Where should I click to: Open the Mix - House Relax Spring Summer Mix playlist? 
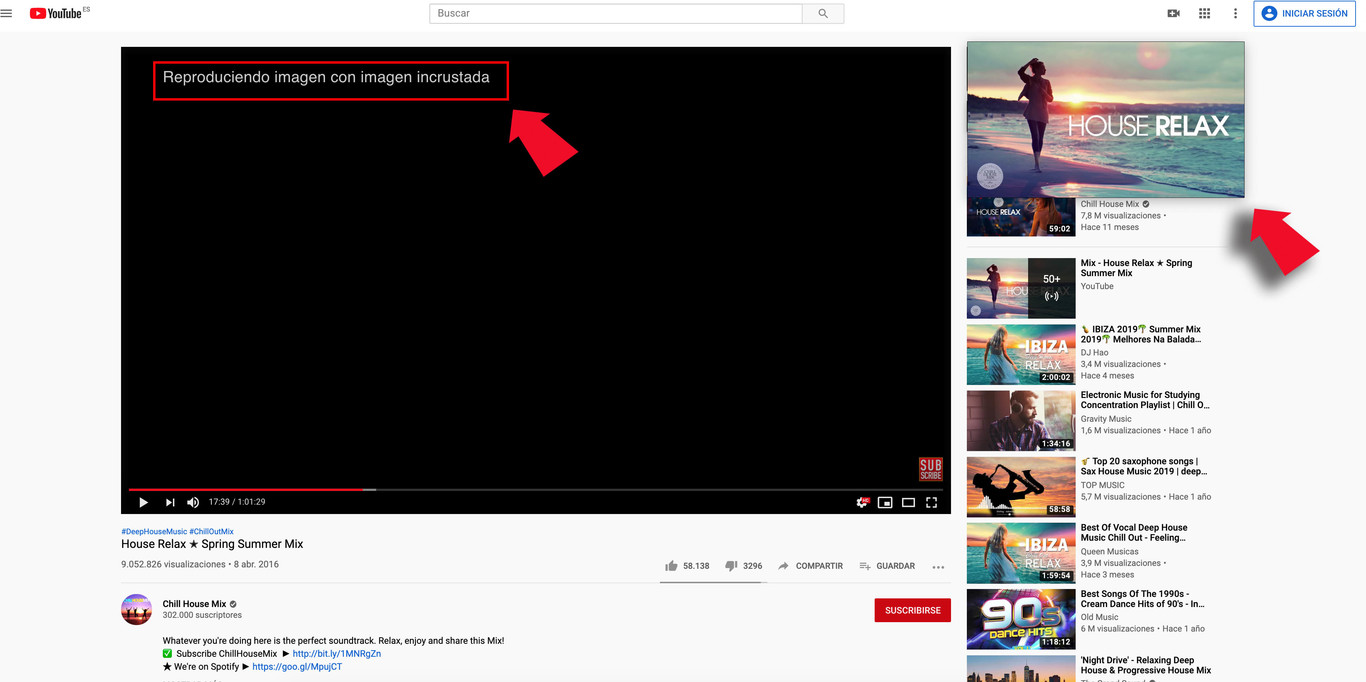[1136, 268]
